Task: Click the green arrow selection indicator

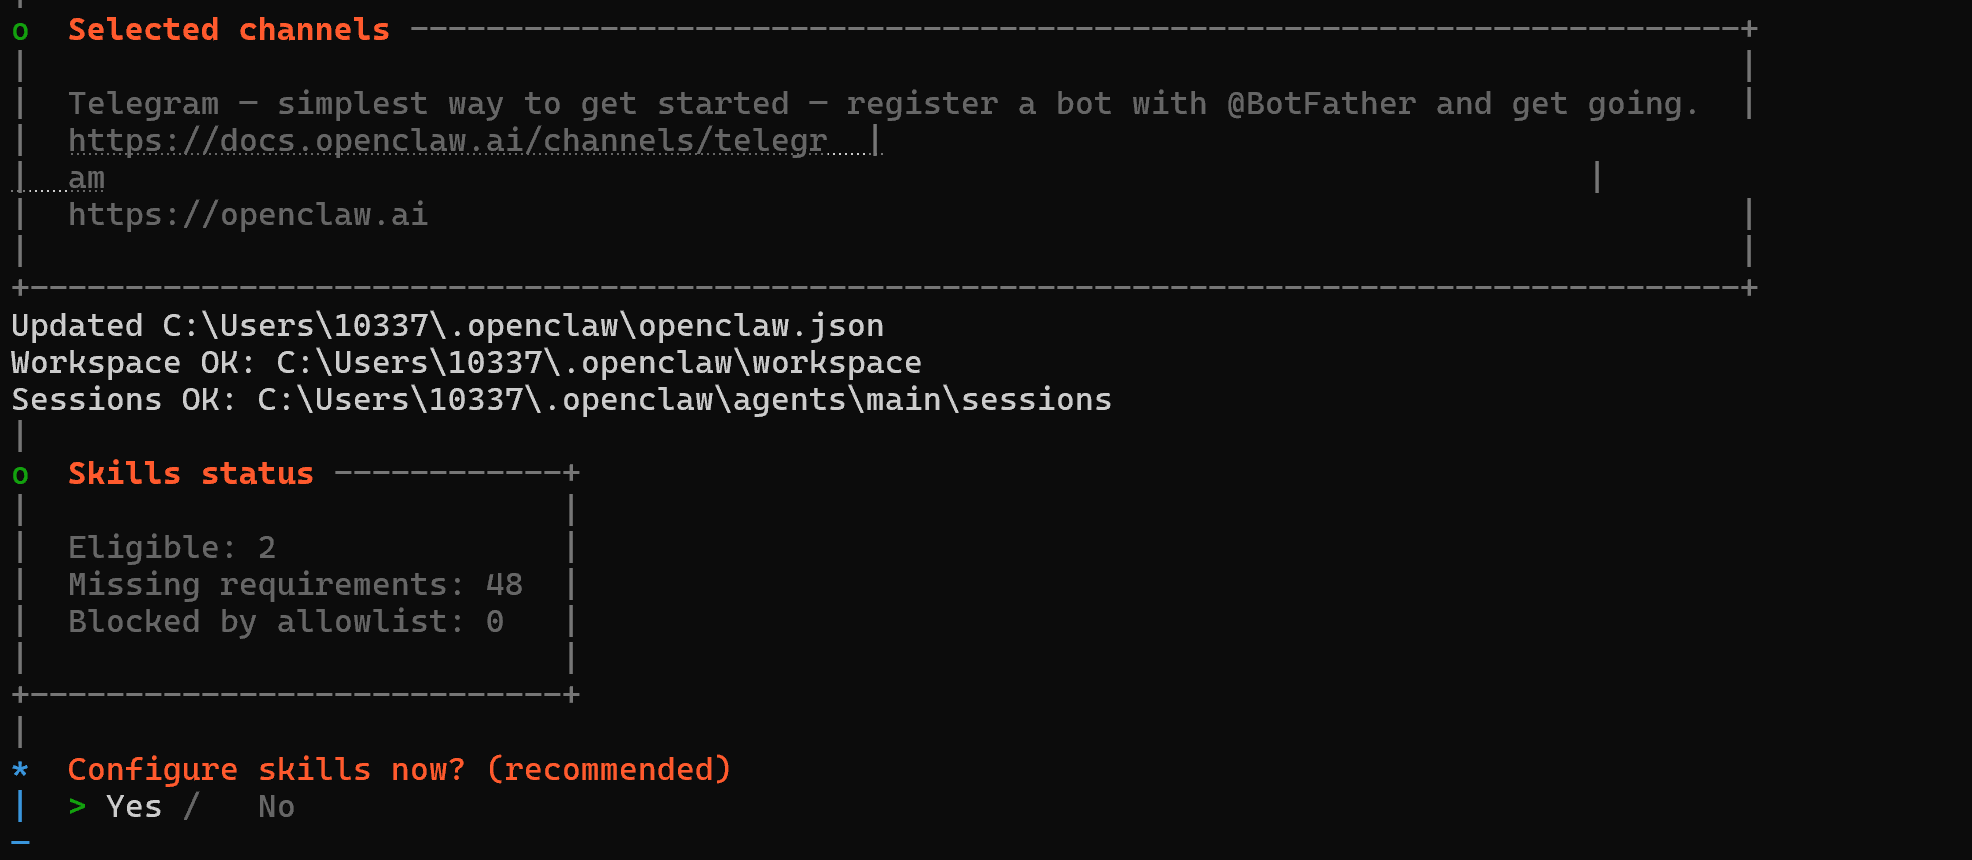Action: tap(77, 806)
